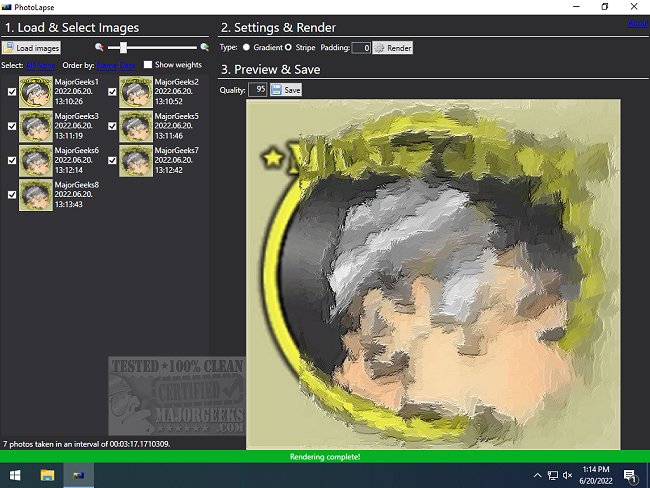Open the notification center icon
The image size is (650, 488).
coord(630,476)
